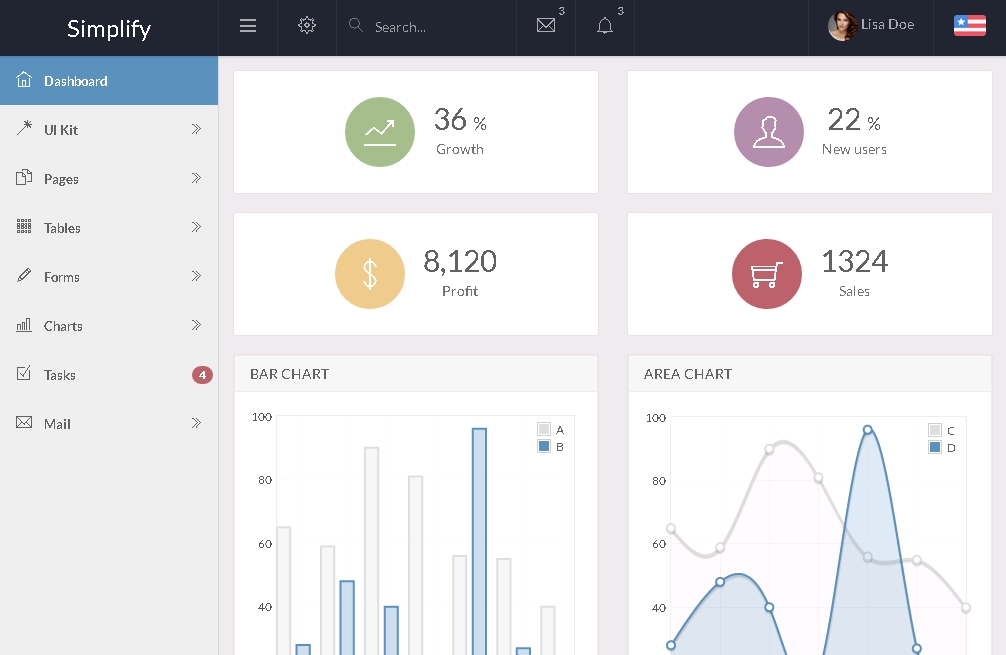Expand the Charts sidebar submenu
Viewport: 1006px width, 655px height.
pos(108,326)
